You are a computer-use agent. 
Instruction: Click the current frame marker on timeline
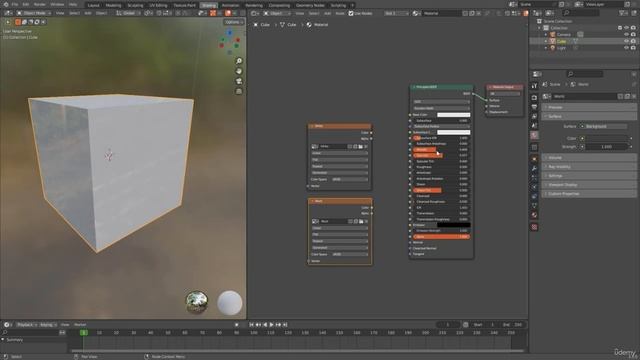click(84, 333)
